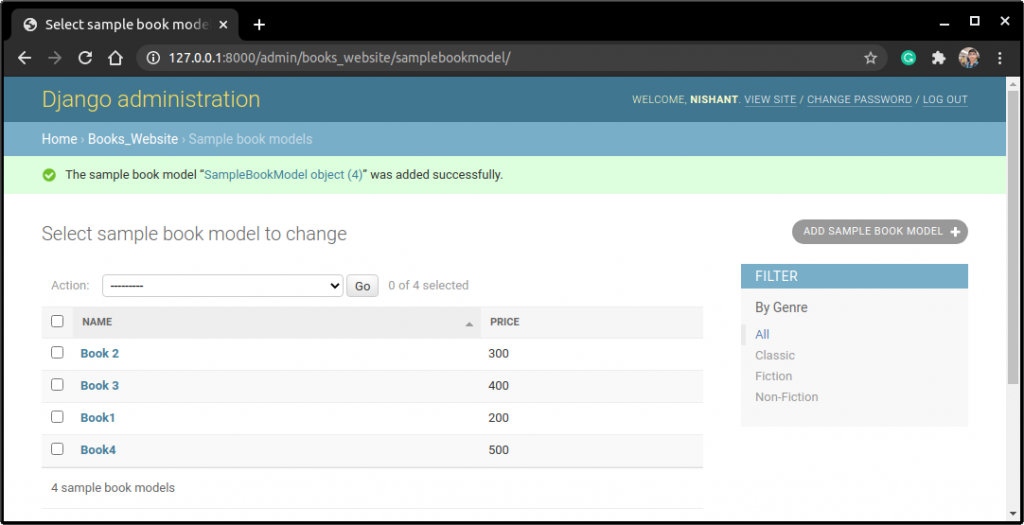Go back with the browser back arrow

(x=24, y=58)
